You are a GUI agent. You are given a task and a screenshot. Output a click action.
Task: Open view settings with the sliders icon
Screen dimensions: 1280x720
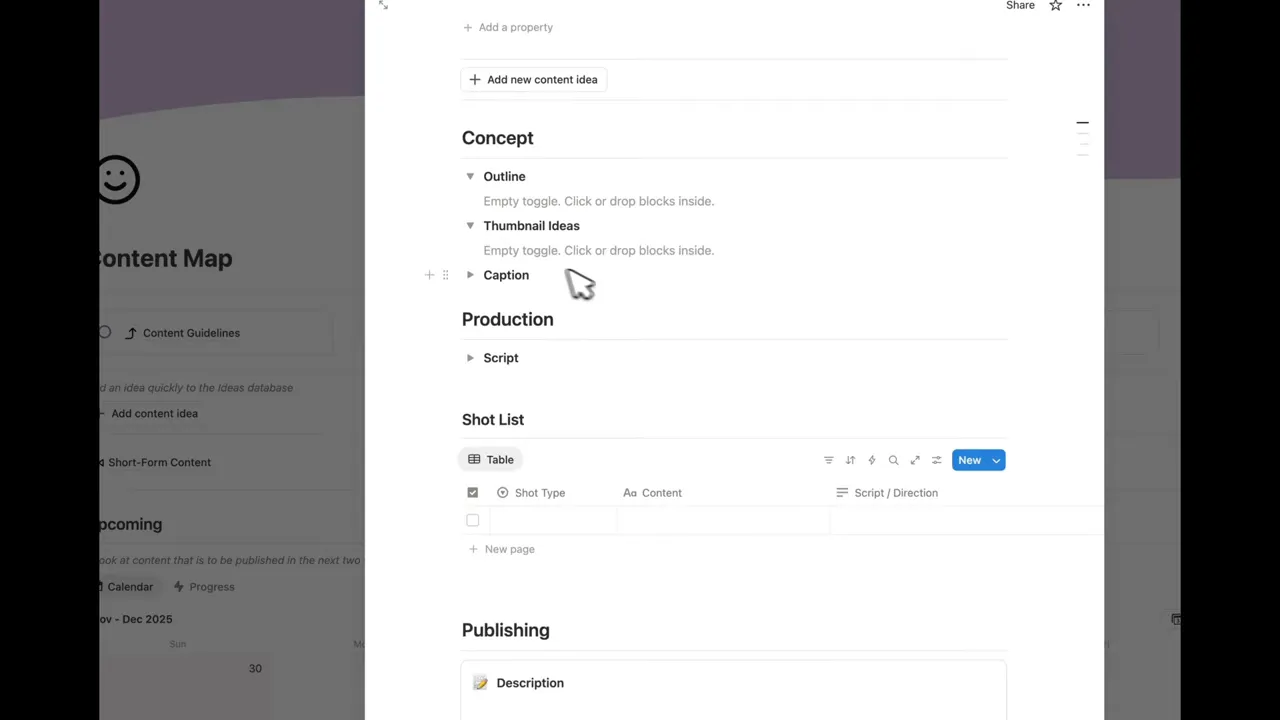point(936,460)
